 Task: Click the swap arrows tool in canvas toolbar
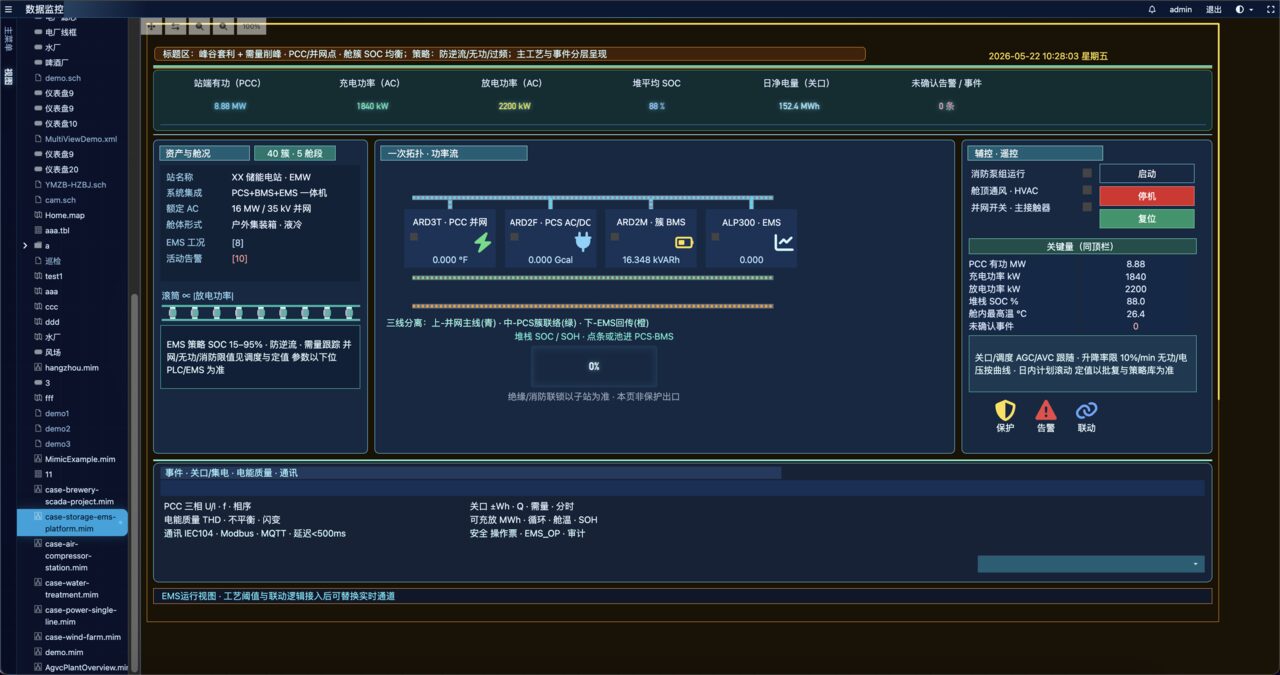[177, 27]
